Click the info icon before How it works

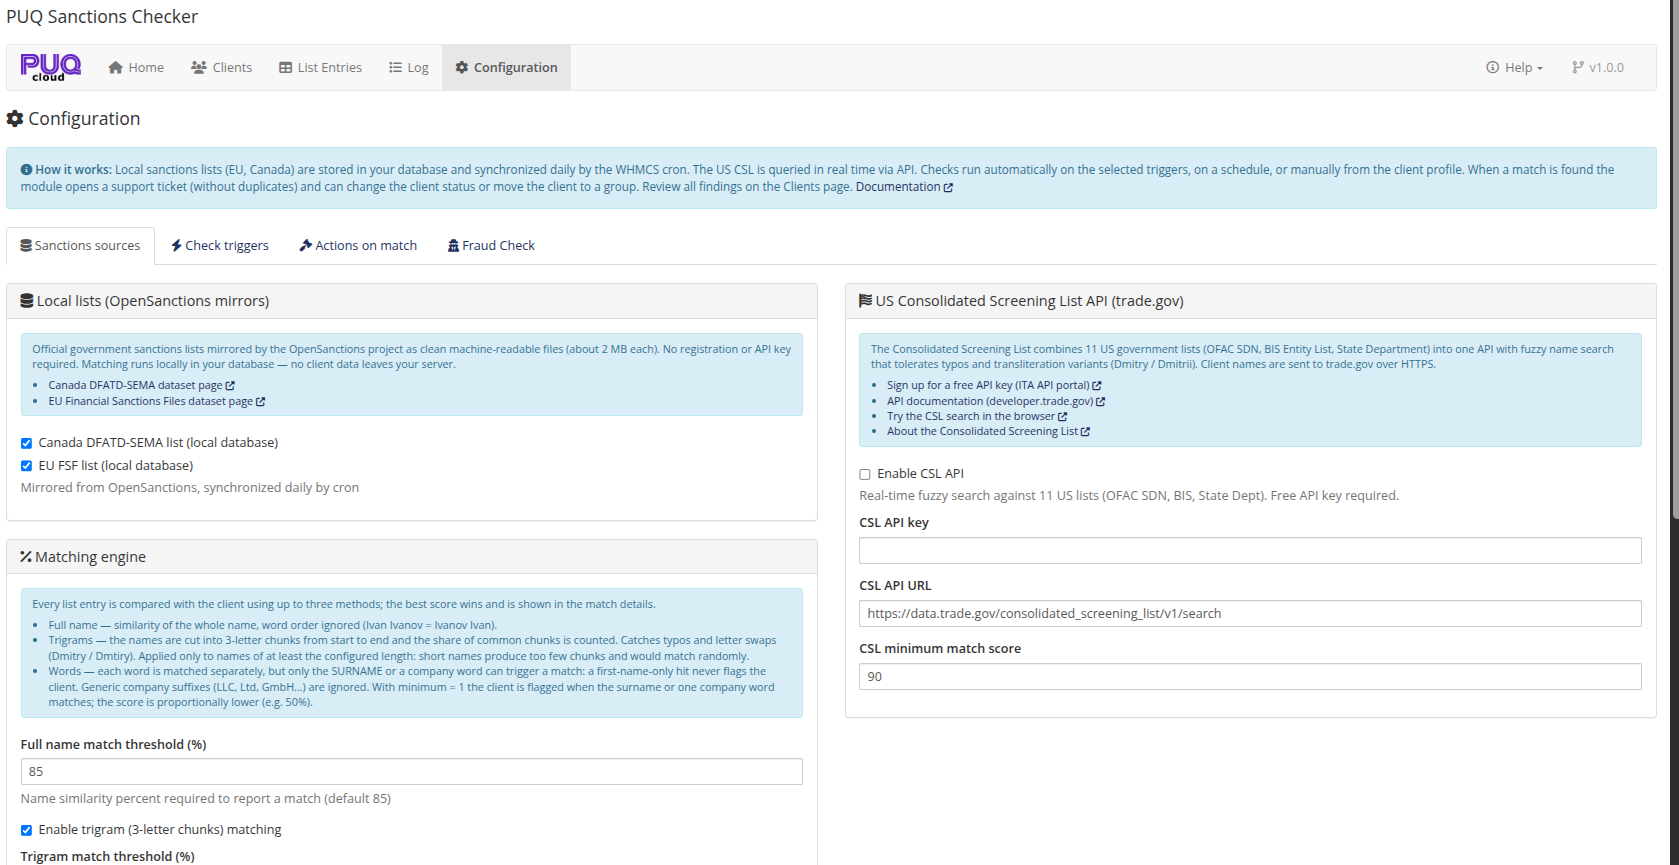coord(26,170)
